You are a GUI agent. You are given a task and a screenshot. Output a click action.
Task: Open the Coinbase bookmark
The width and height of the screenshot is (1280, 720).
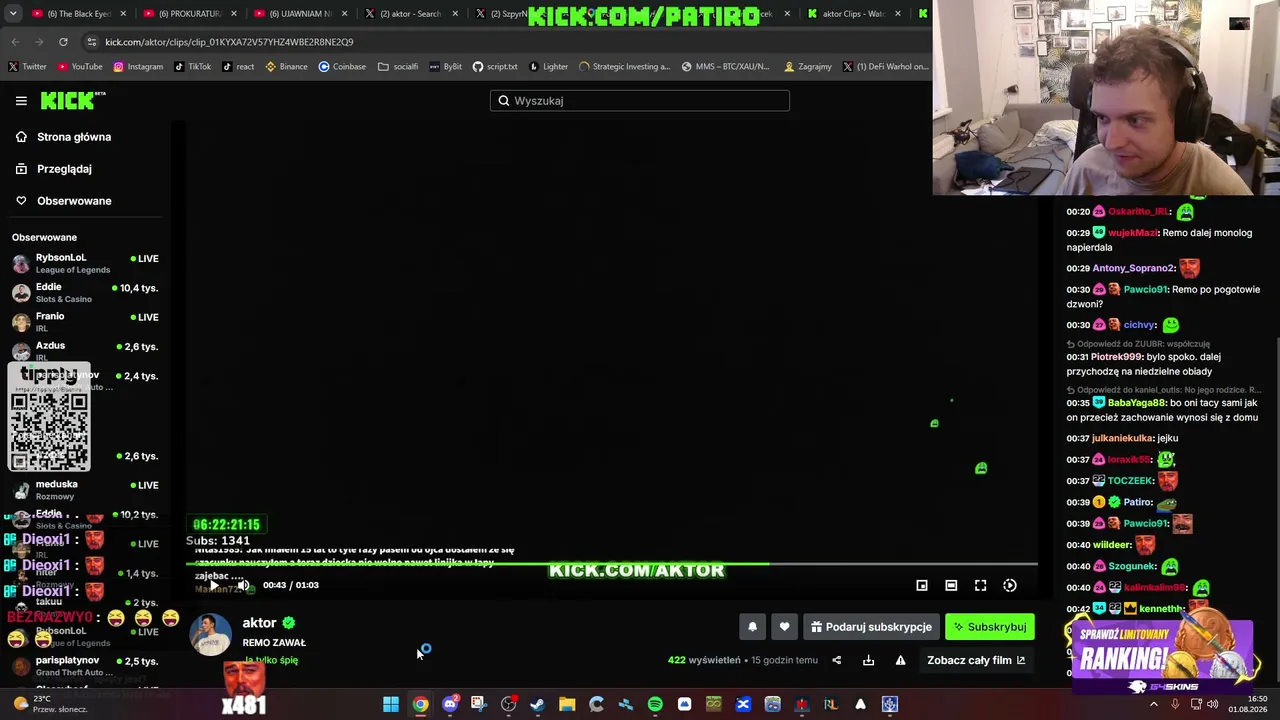point(342,67)
